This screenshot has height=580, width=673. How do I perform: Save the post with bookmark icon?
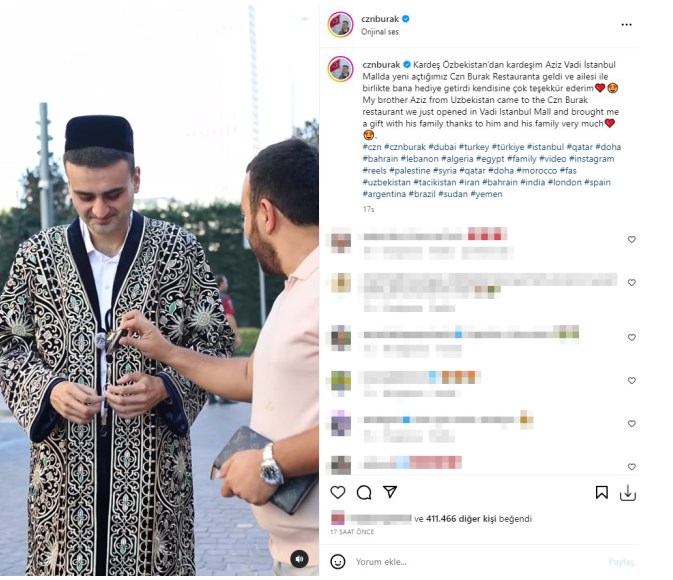pos(602,492)
